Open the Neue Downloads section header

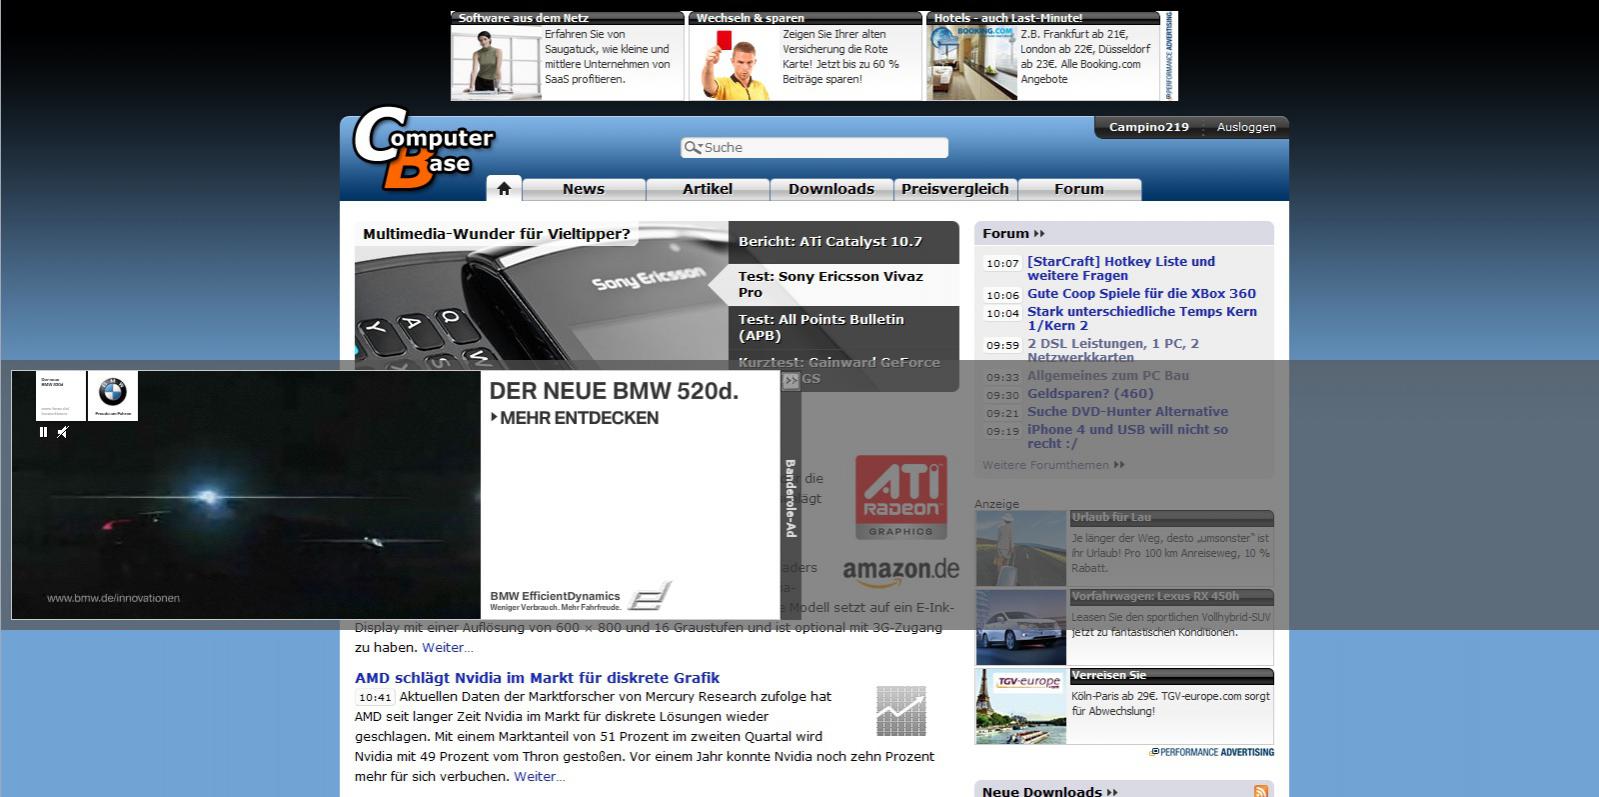1050,791
